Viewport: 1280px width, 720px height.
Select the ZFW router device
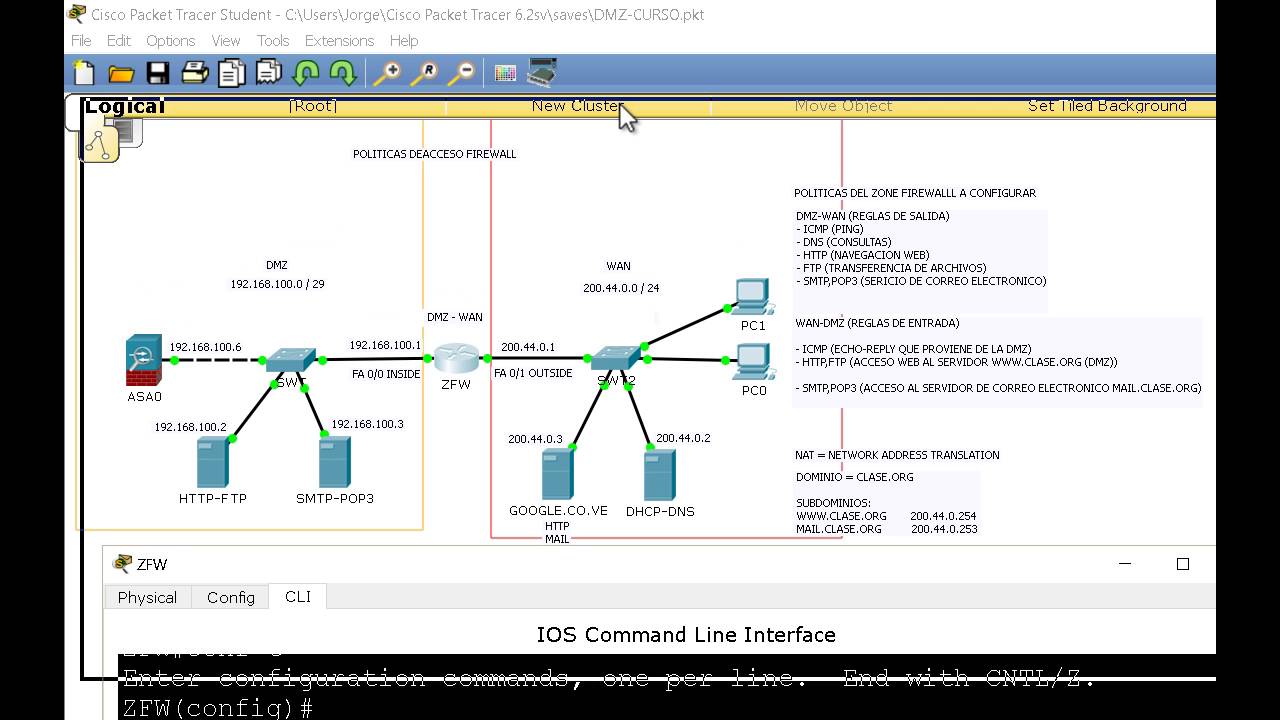(456, 358)
